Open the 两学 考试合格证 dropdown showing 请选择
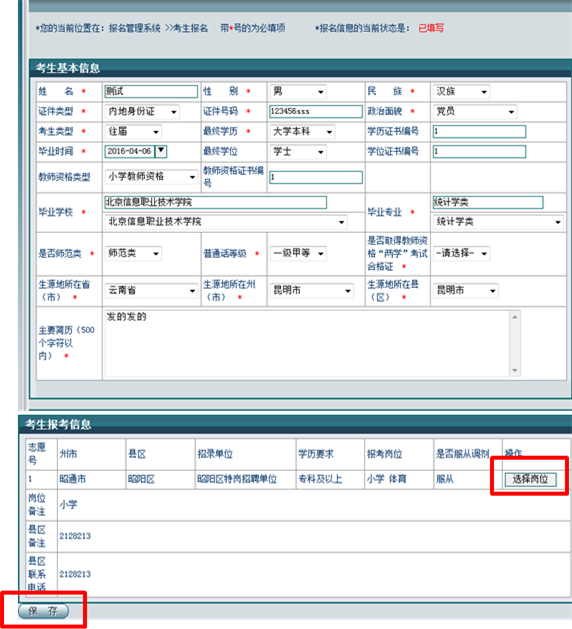Viewport: 572px width, 629px height. 461,254
